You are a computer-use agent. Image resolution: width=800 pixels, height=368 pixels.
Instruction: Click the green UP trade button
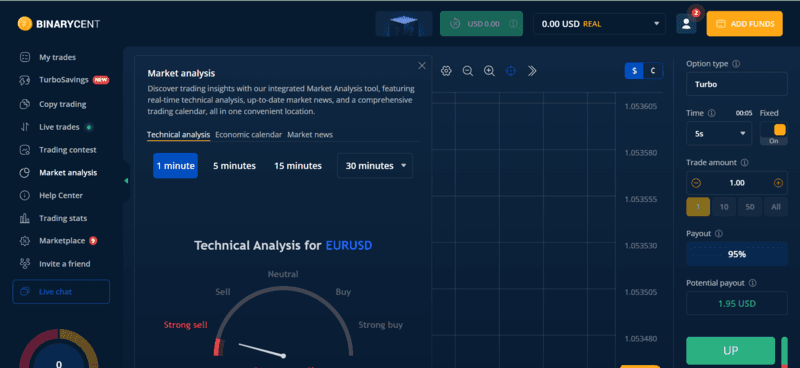(x=731, y=351)
